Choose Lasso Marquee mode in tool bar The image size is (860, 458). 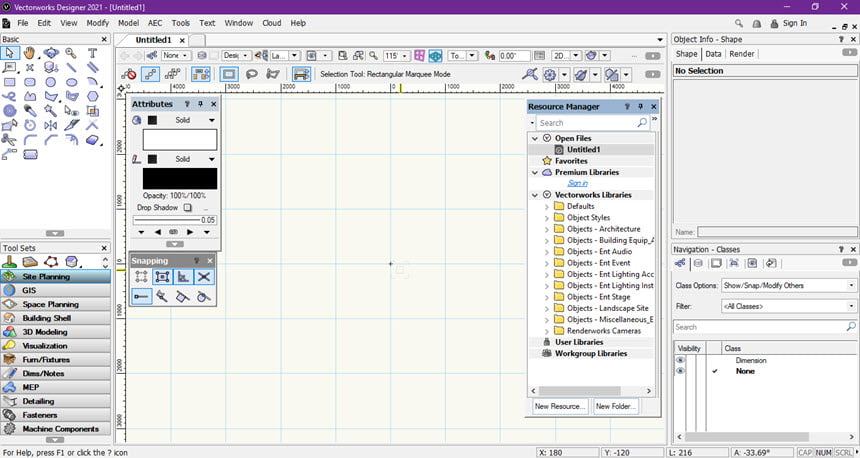point(251,74)
